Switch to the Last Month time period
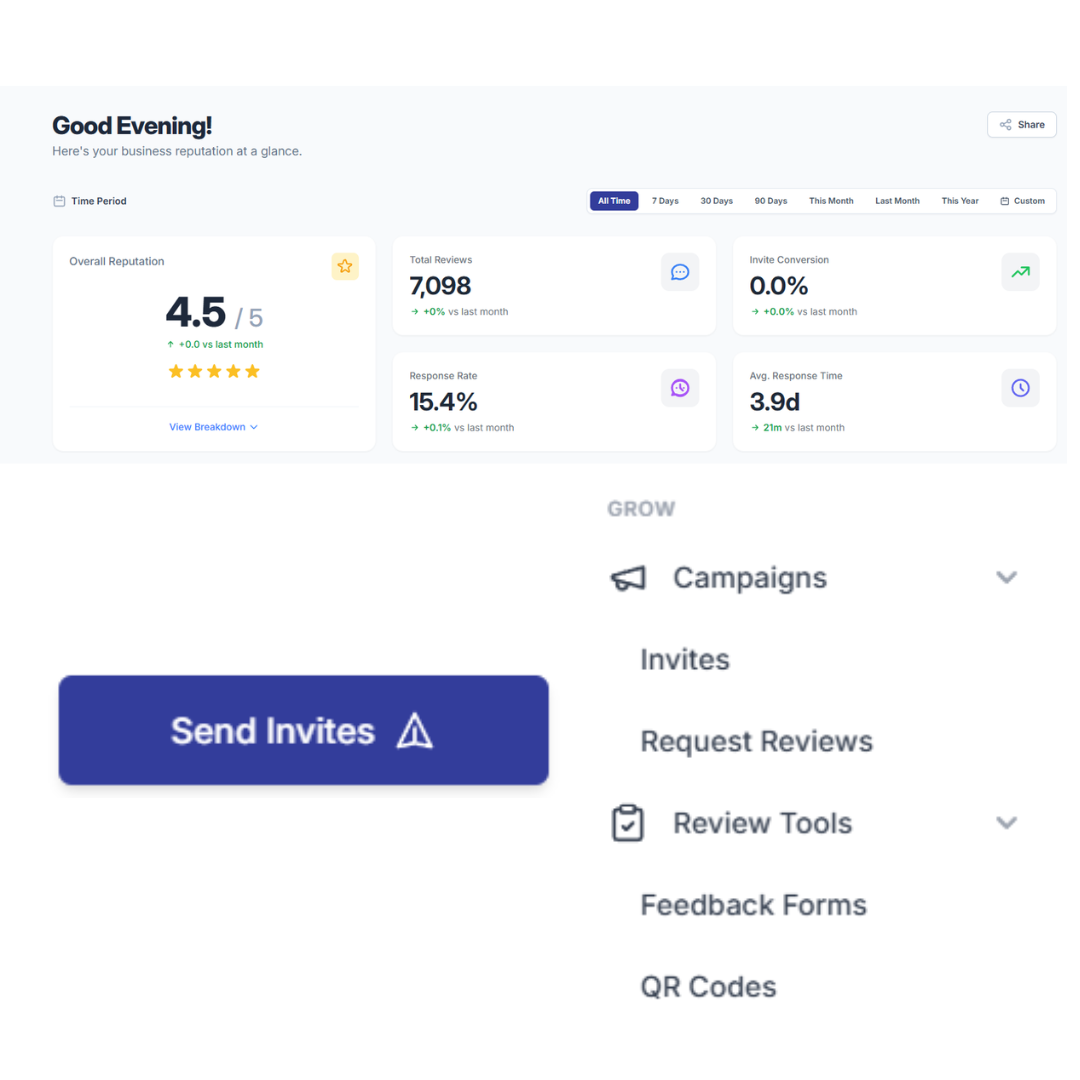The height and width of the screenshot is (1080, 1080). (x=896, y=200)
